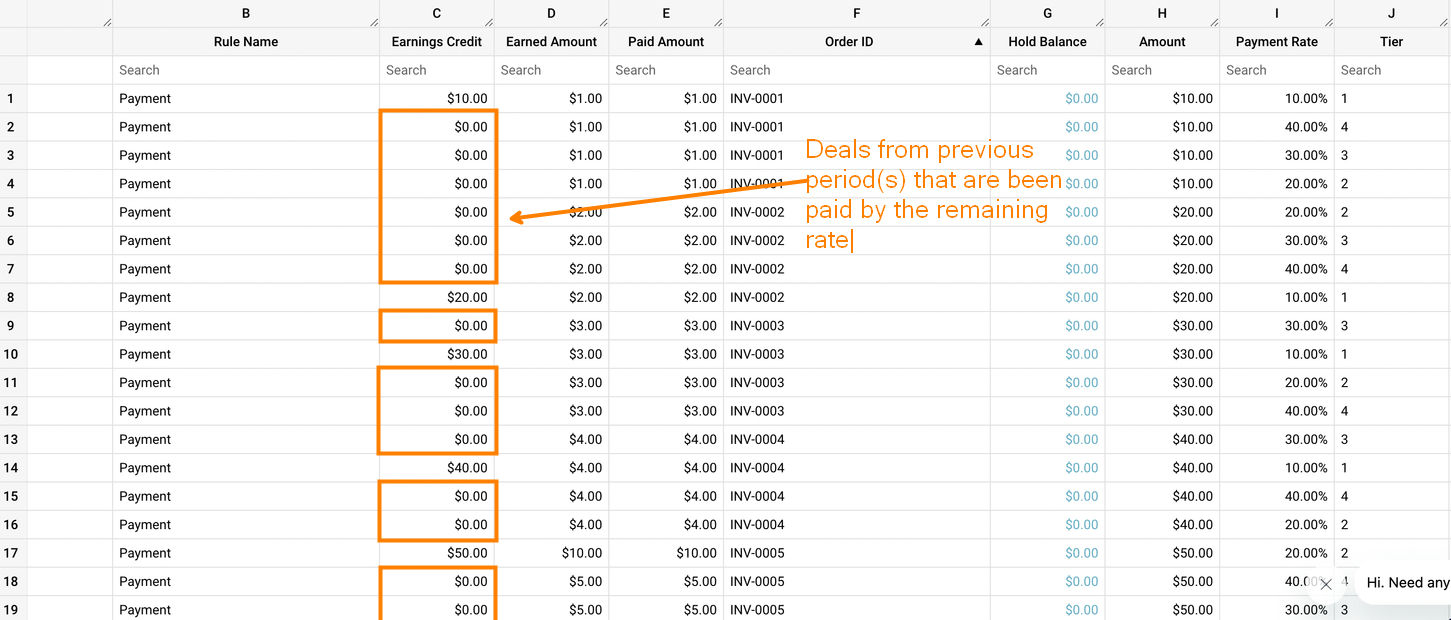
Task: Click the Earned Amount column header
Action: [x=551, y=42]
